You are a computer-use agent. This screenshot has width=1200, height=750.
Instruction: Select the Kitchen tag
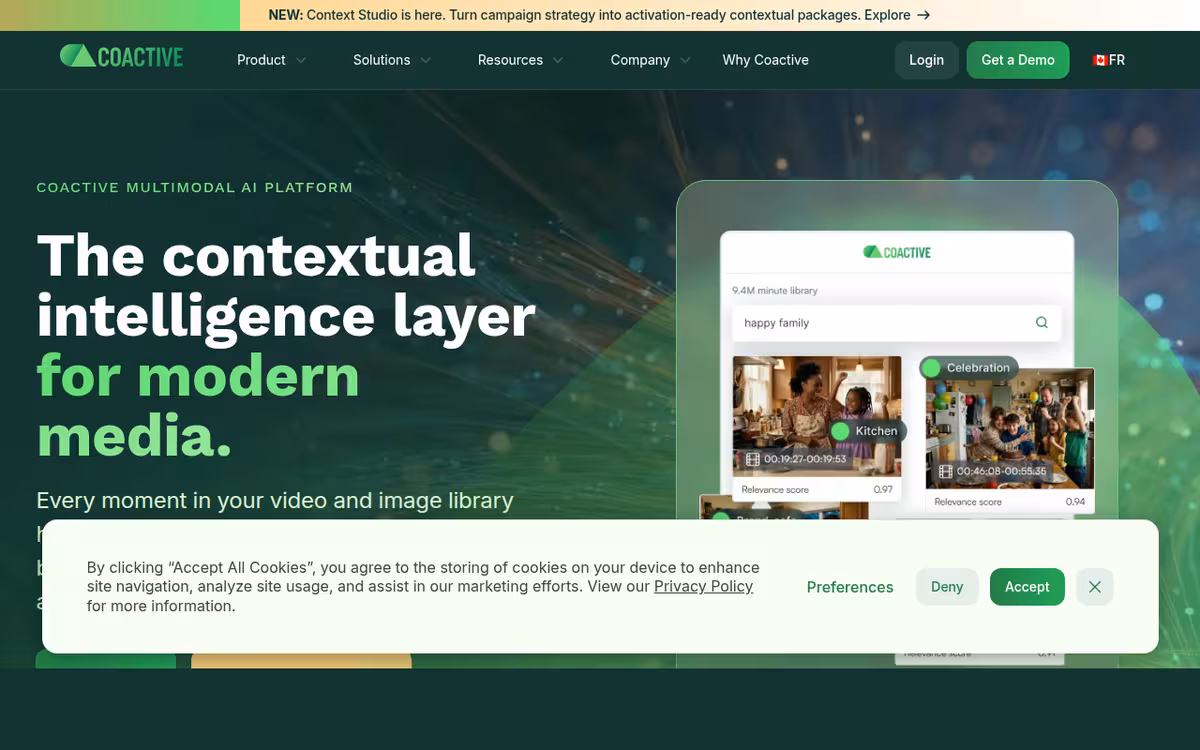pos(867,431)
